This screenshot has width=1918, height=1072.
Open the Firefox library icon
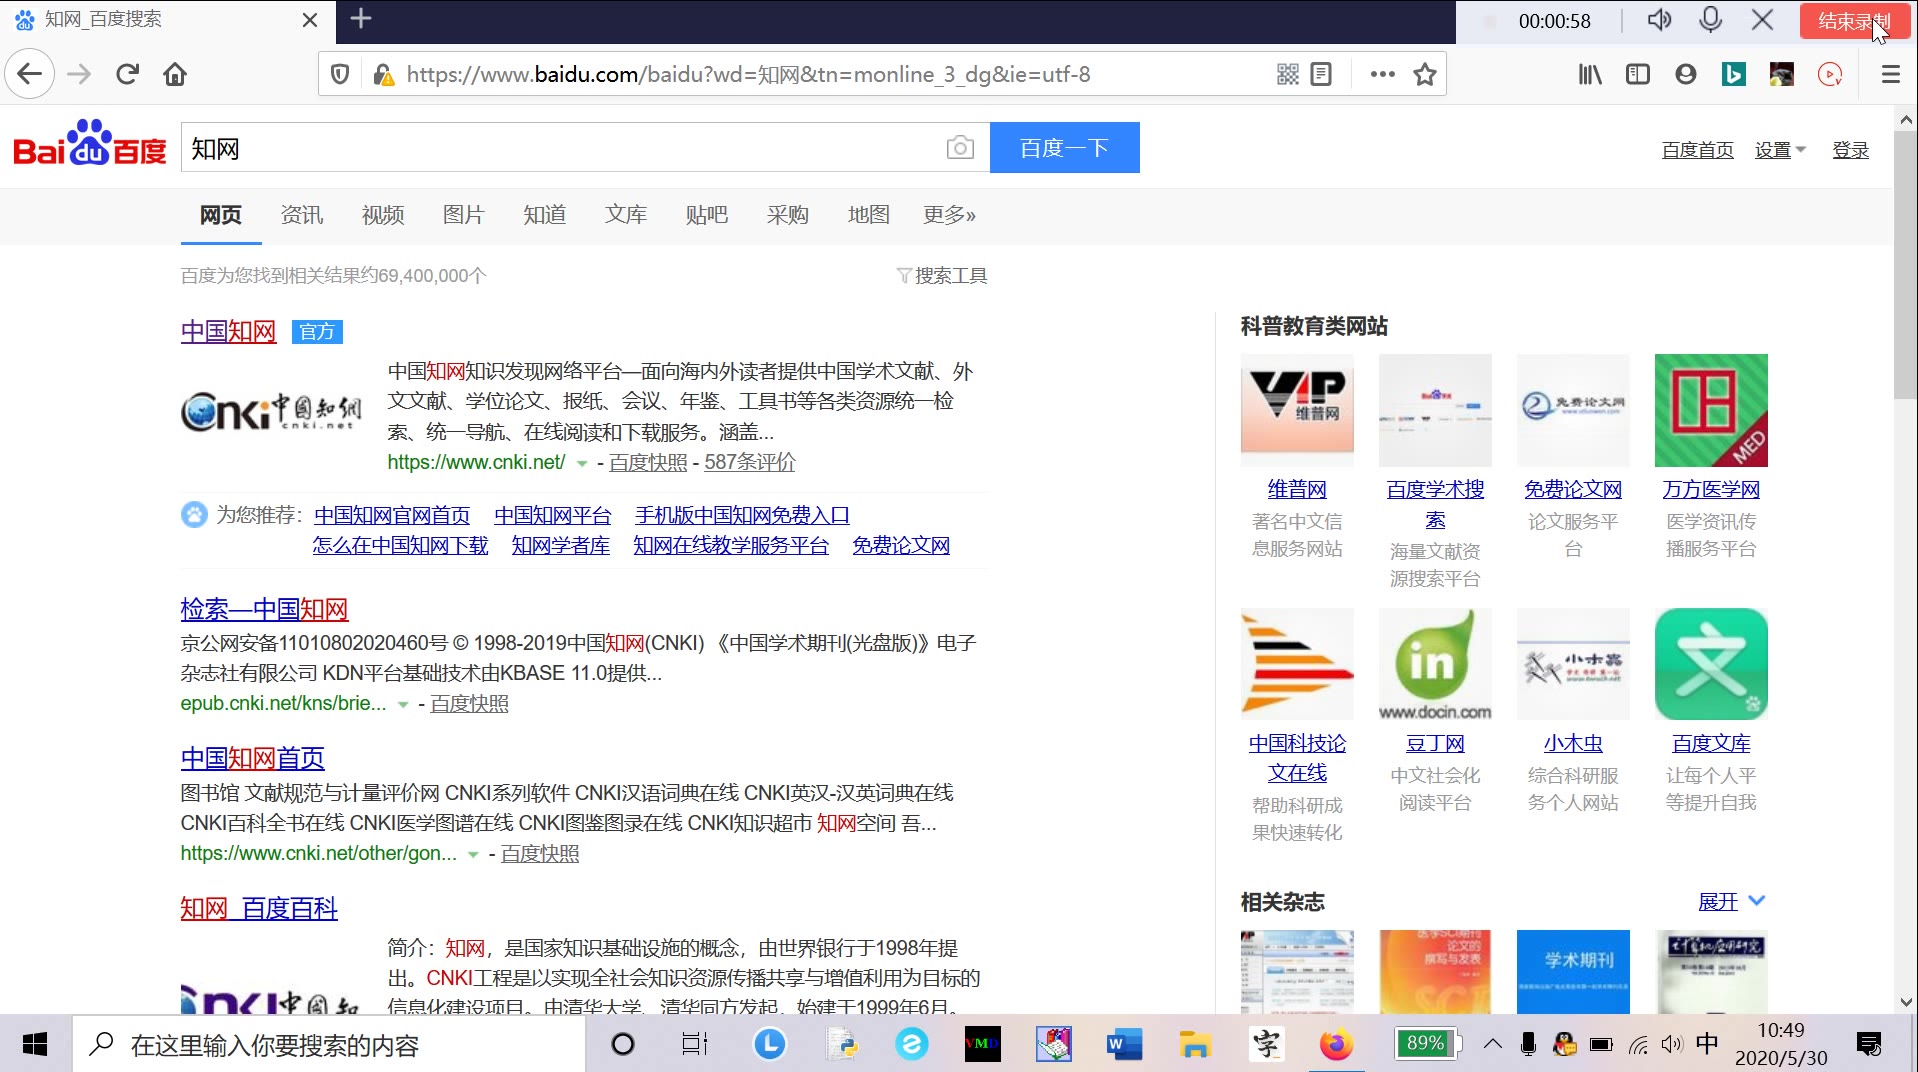[1590, 74]
